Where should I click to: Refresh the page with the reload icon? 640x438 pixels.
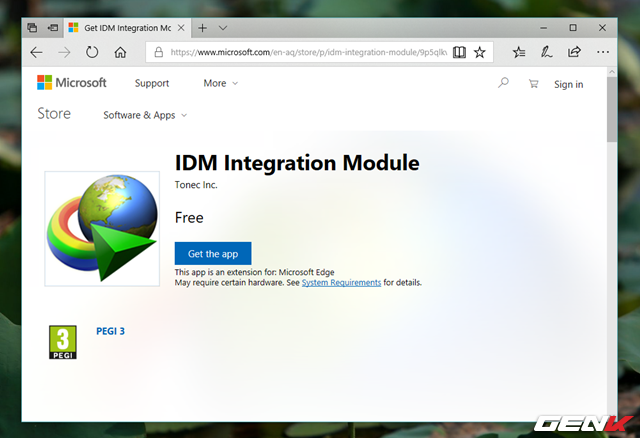pyautogui.click(x=92, y=52)
